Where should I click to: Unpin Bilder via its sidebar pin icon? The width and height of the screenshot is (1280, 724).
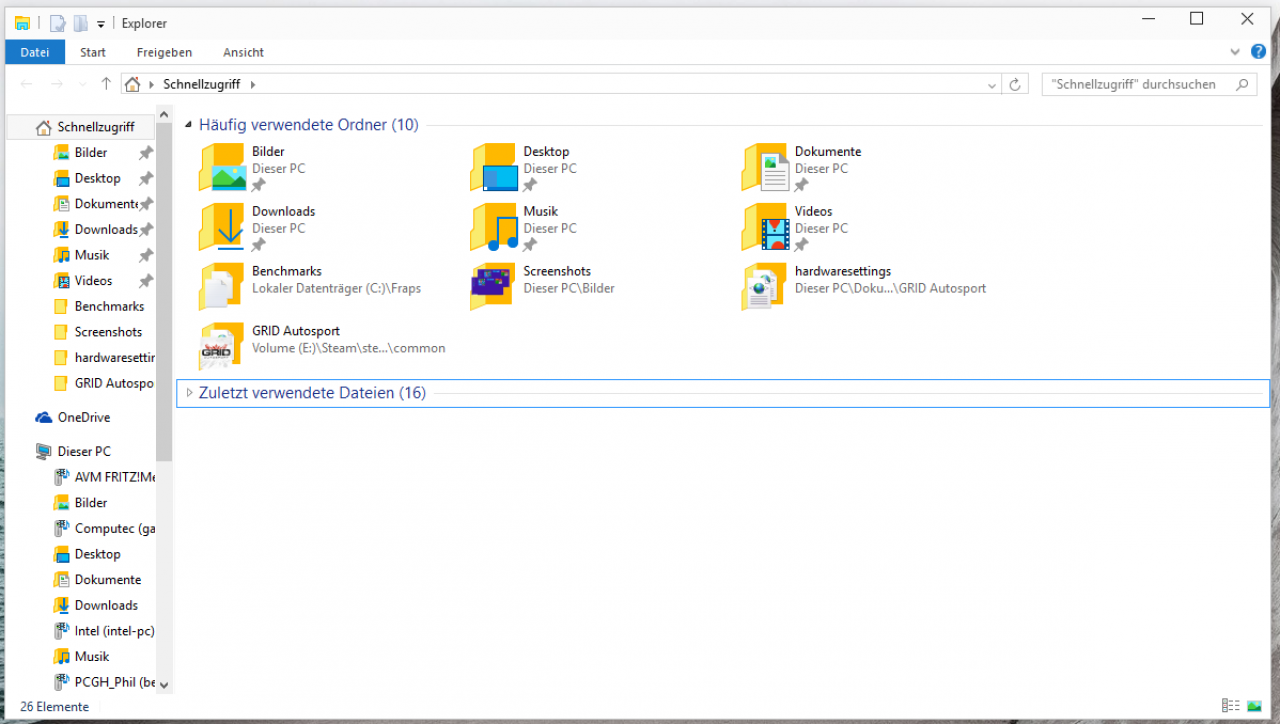[x=146, y=153]
